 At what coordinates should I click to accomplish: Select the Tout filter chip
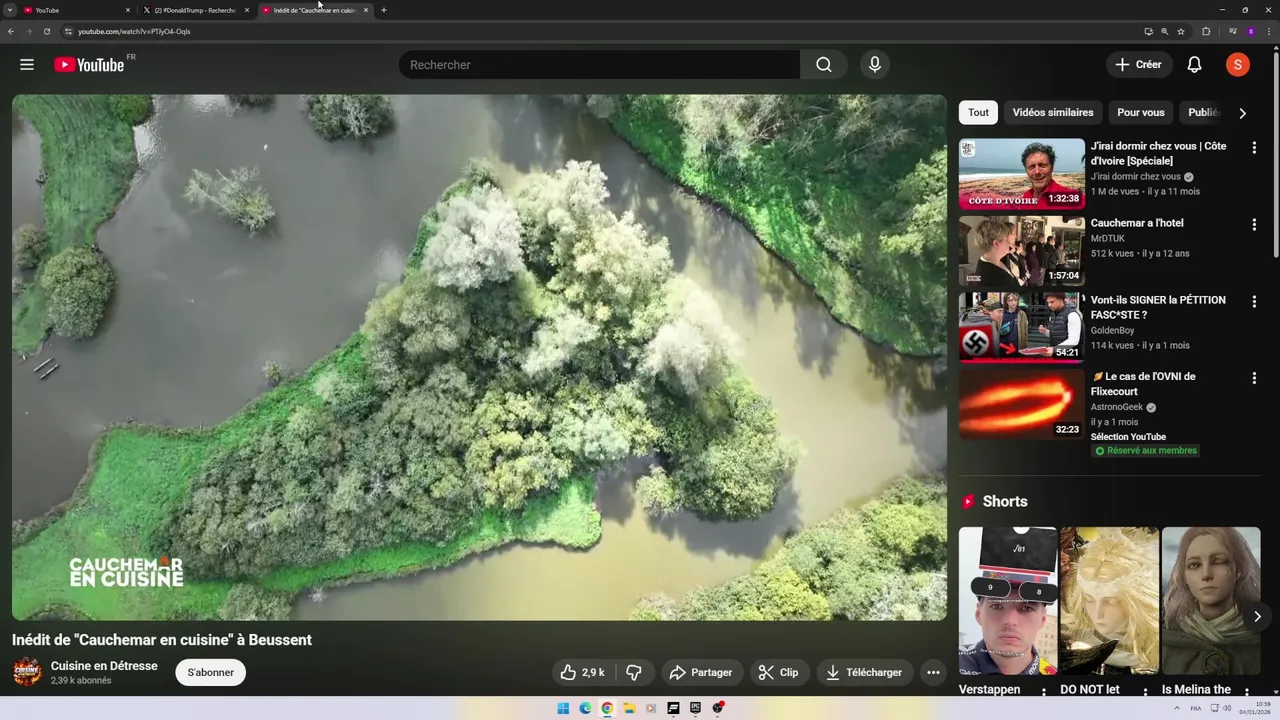978,113
